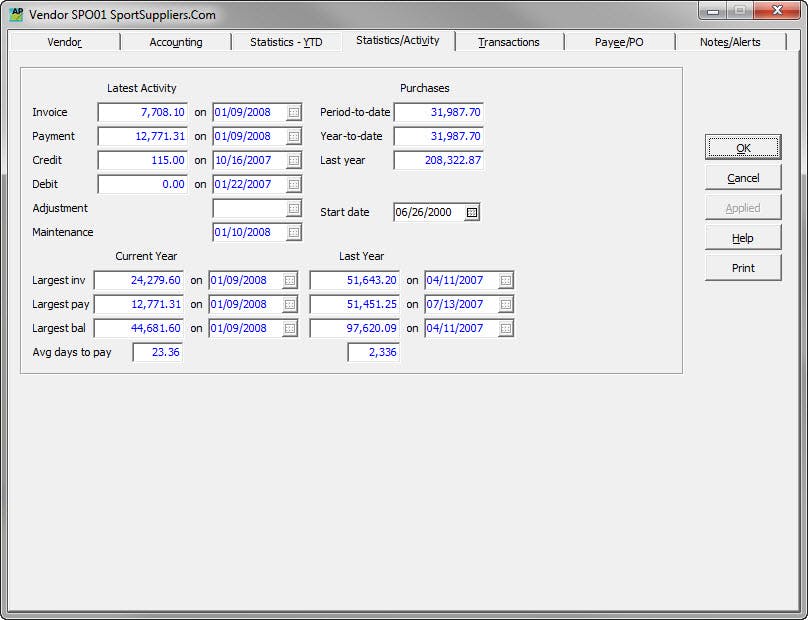The width and height of the screenshot is (808, 620).
Task: Switch to the Accounting tab
Action: pos(176,42)
